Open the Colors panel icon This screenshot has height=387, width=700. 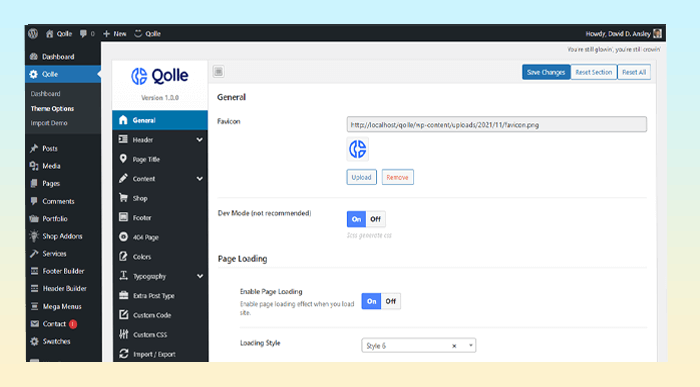123,256
